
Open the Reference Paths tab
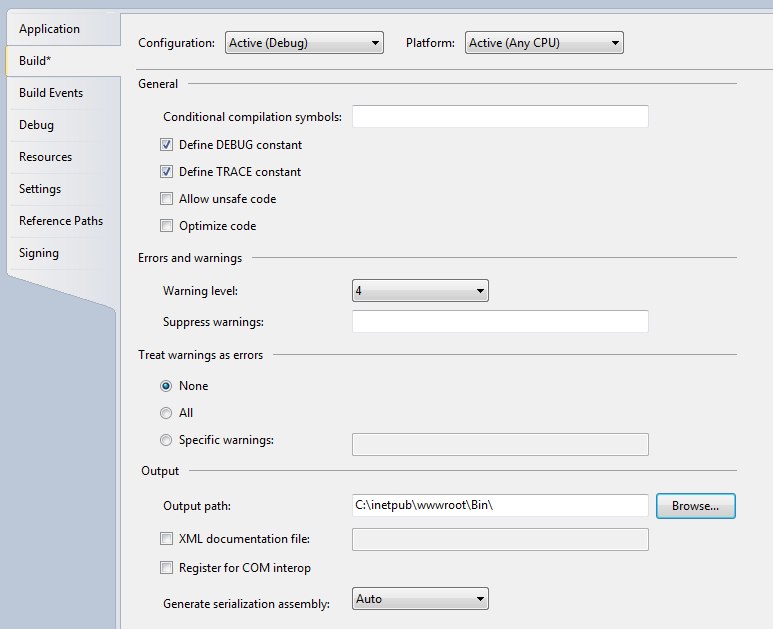coord(60,221)
